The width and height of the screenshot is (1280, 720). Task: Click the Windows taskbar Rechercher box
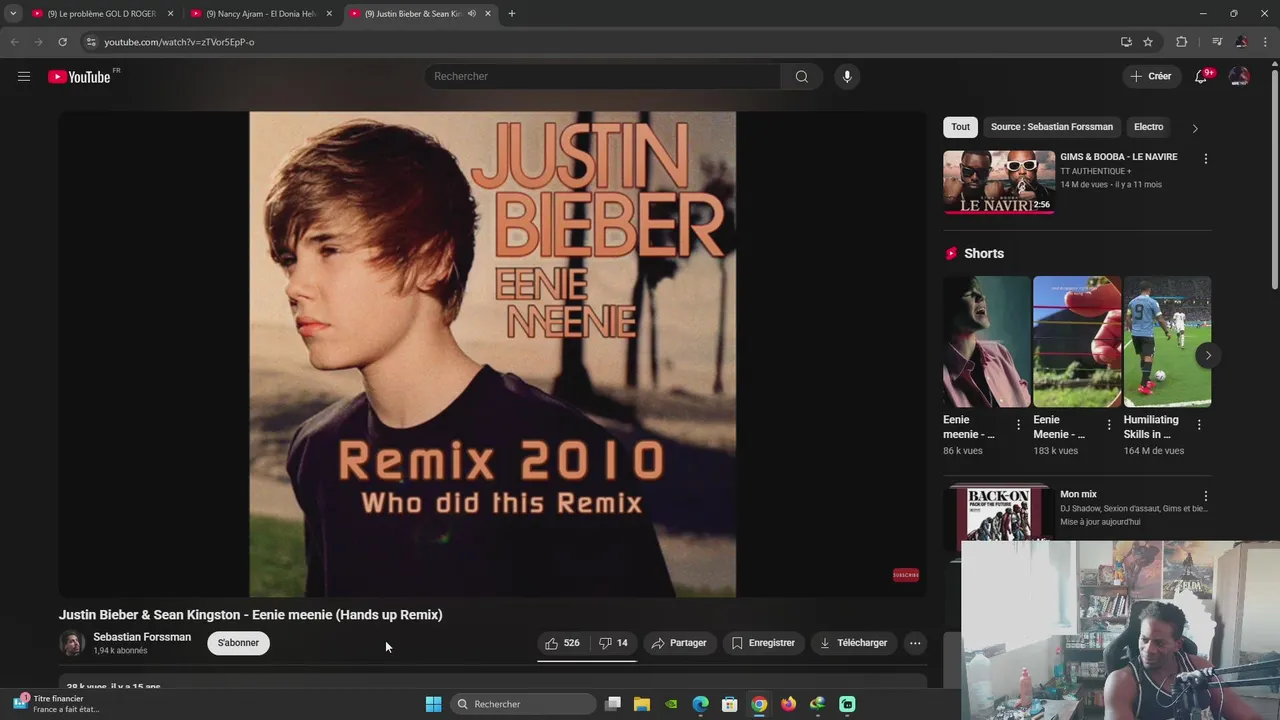pyautogui.click(x=523, y=704)
